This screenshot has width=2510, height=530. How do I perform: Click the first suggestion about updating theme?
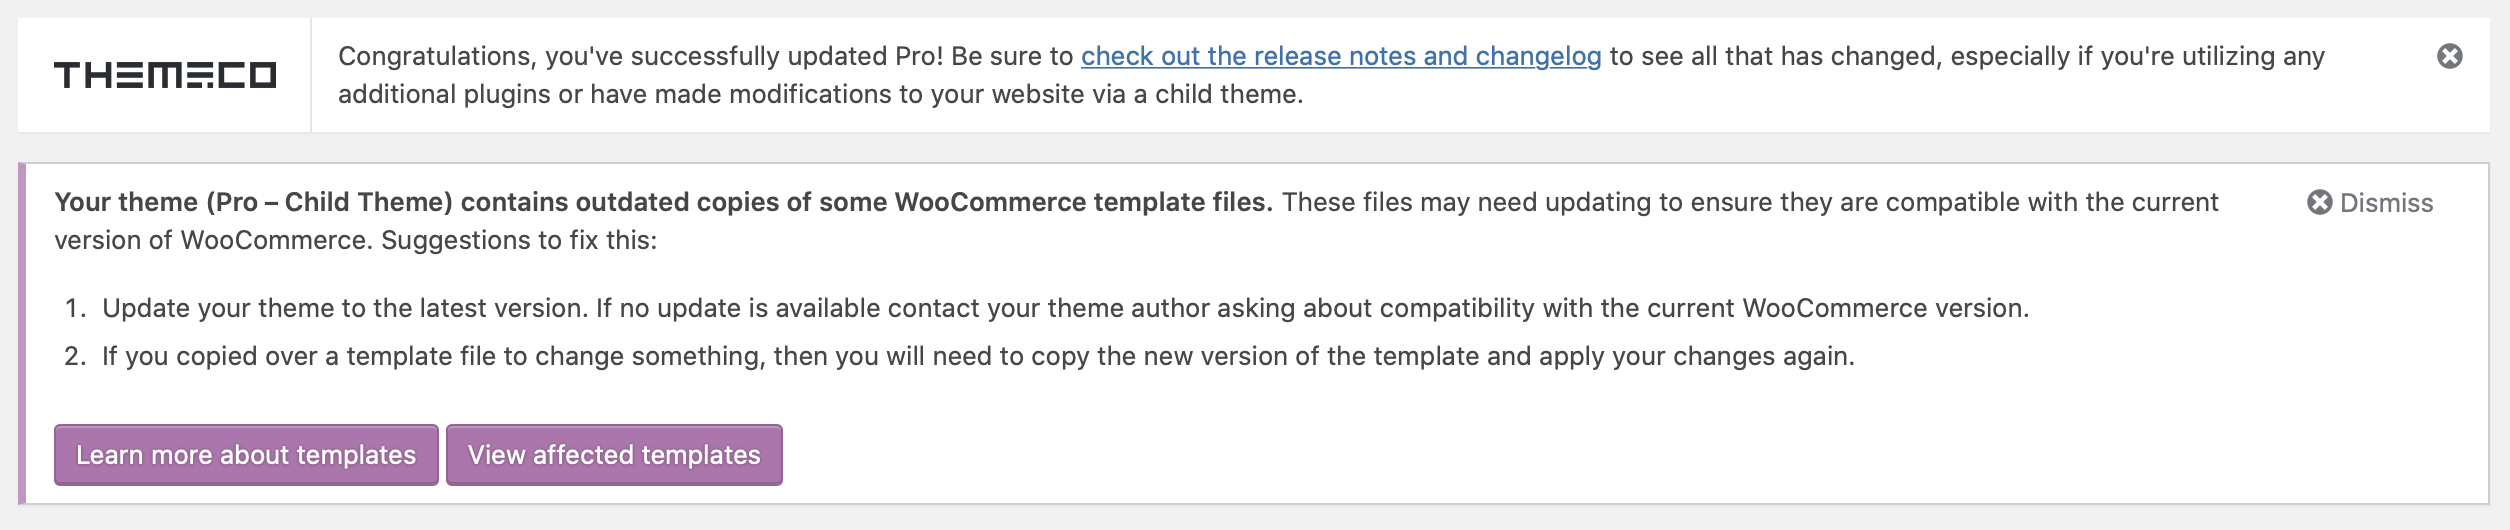coord(1066,308)
